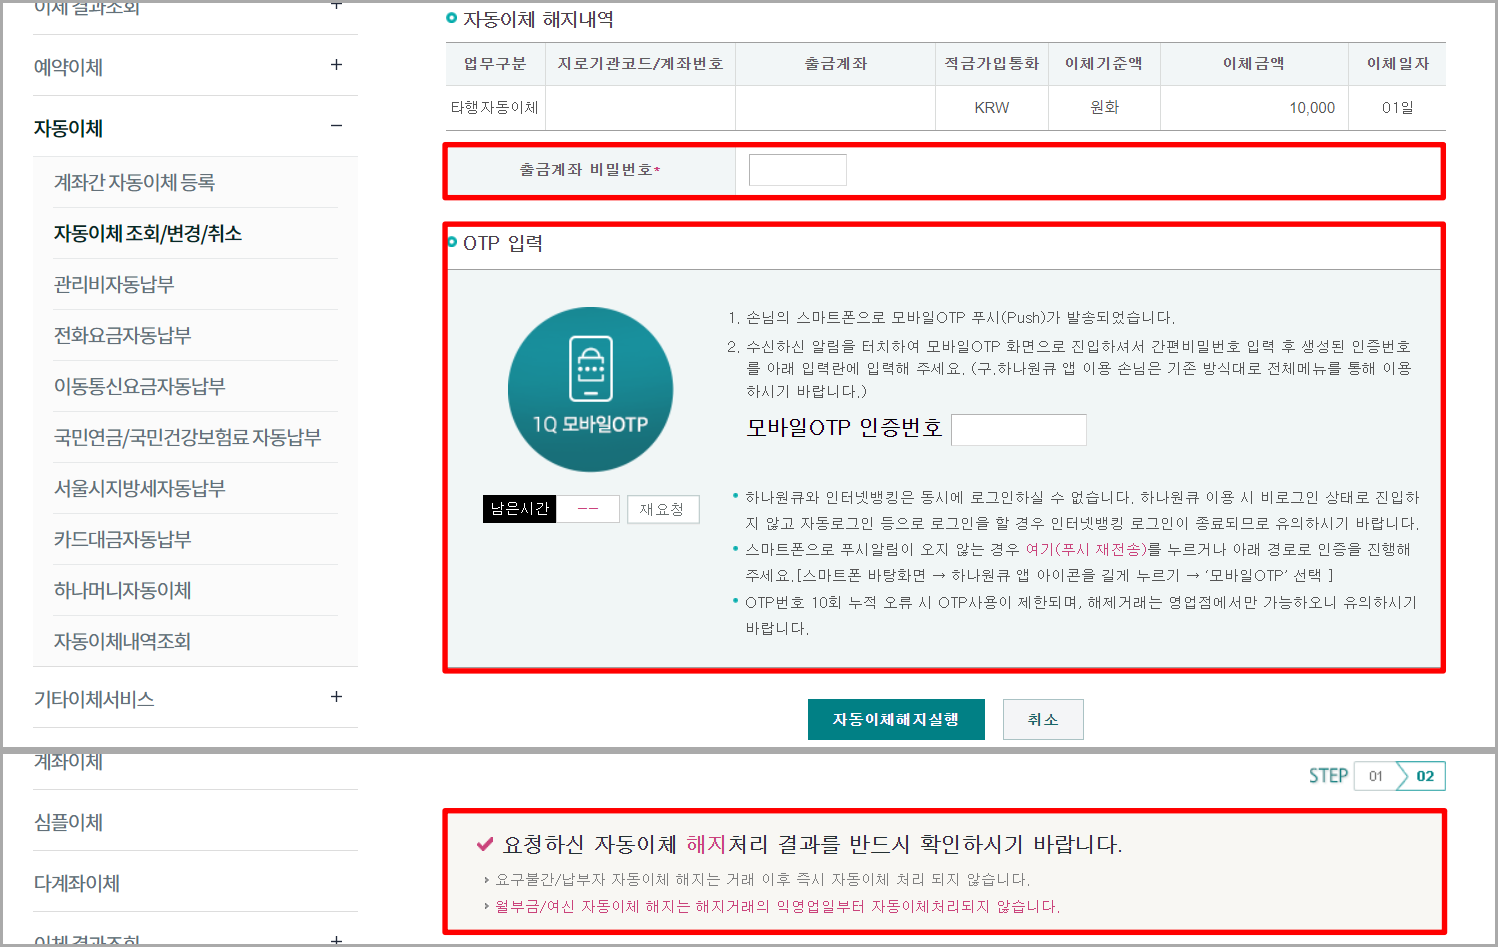Click the 남은시간 timer label
This screenshot has height=947, width=1498.
coord(520,509)
